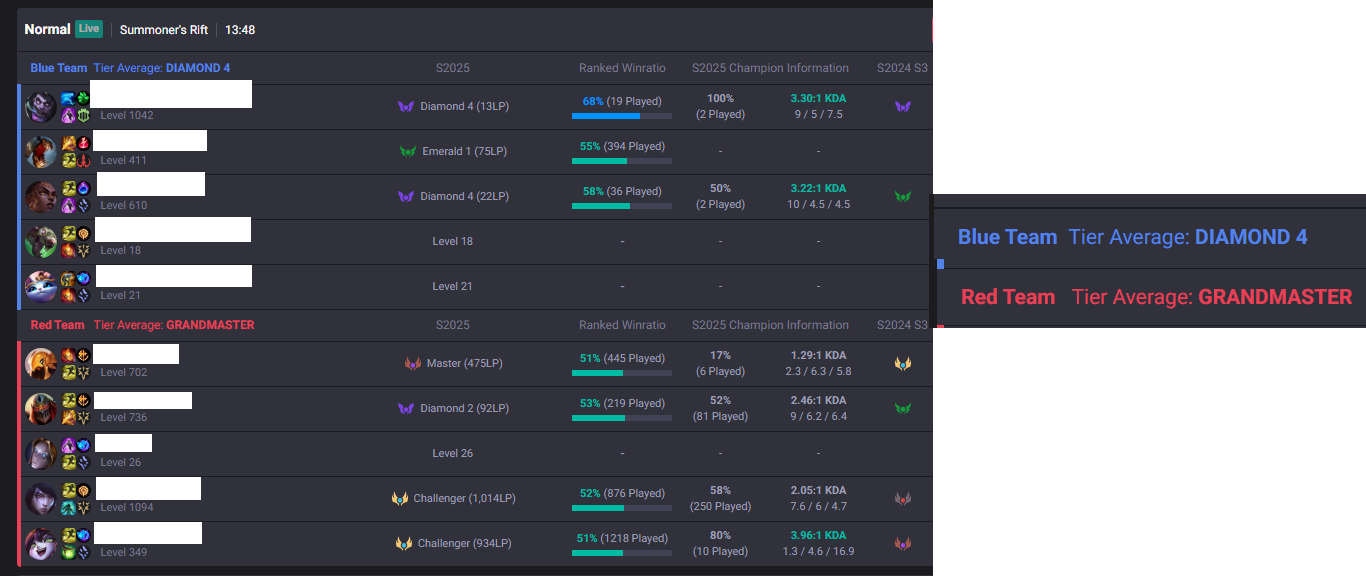This screenshot has width=1366, height=576.
Task: Click GRANDMASTER in the enlarged inset
Action: tap(1275, 297)
